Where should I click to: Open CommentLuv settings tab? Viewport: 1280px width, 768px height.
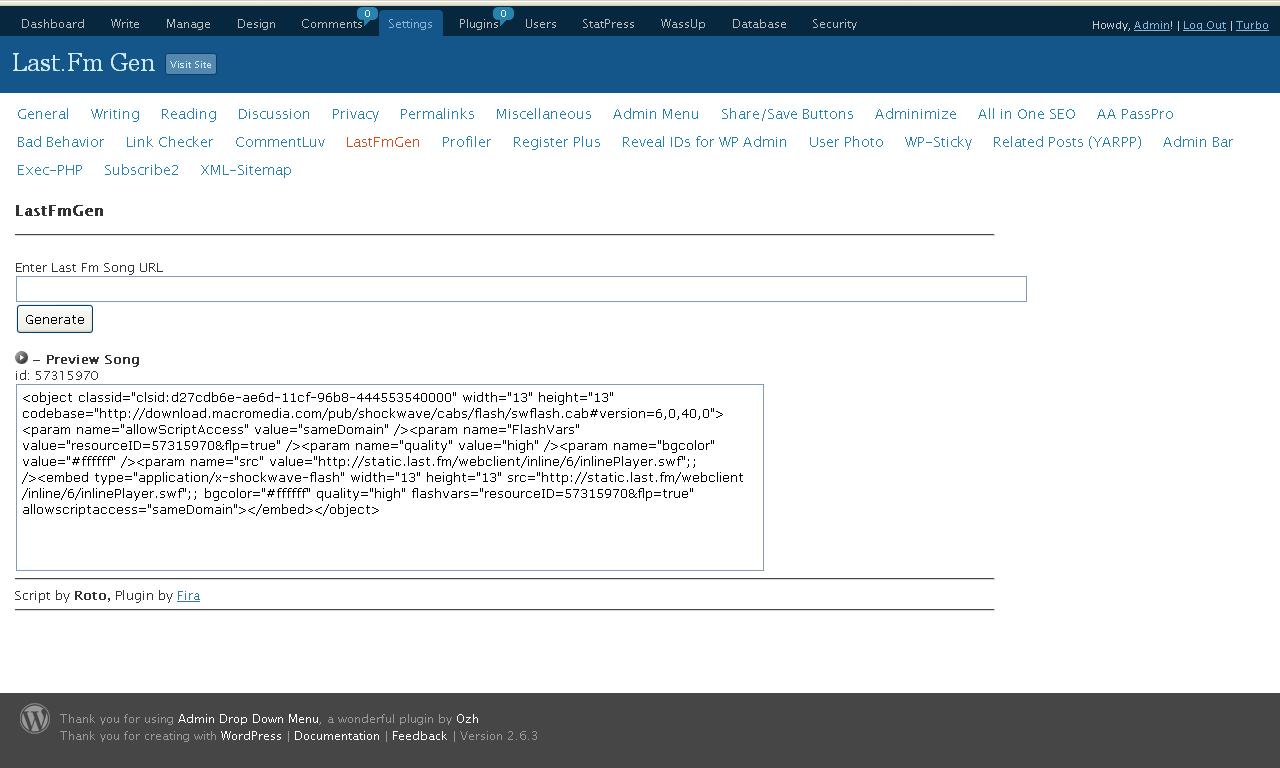coord(280,142)
